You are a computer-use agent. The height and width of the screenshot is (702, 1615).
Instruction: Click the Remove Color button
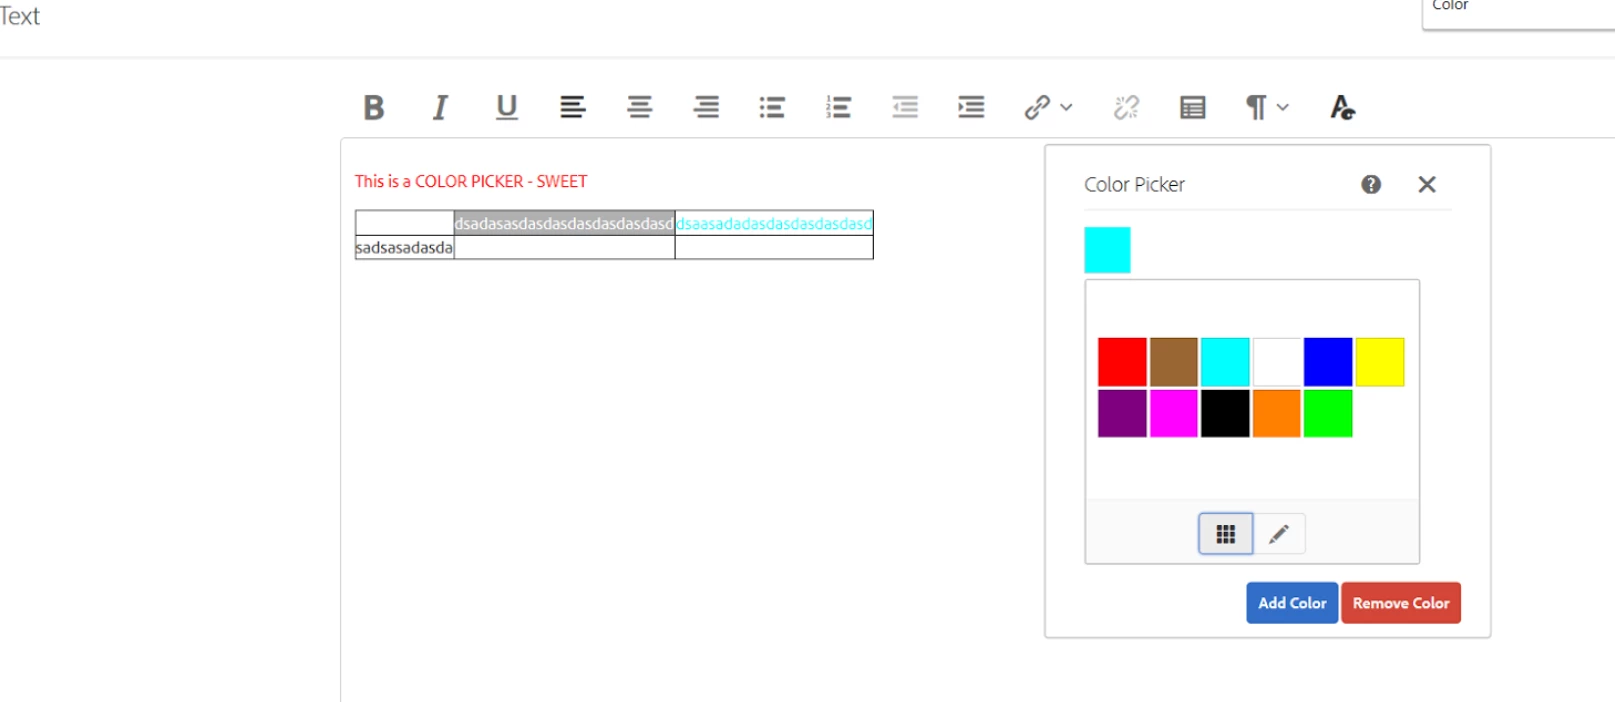tap(1401, 603)
